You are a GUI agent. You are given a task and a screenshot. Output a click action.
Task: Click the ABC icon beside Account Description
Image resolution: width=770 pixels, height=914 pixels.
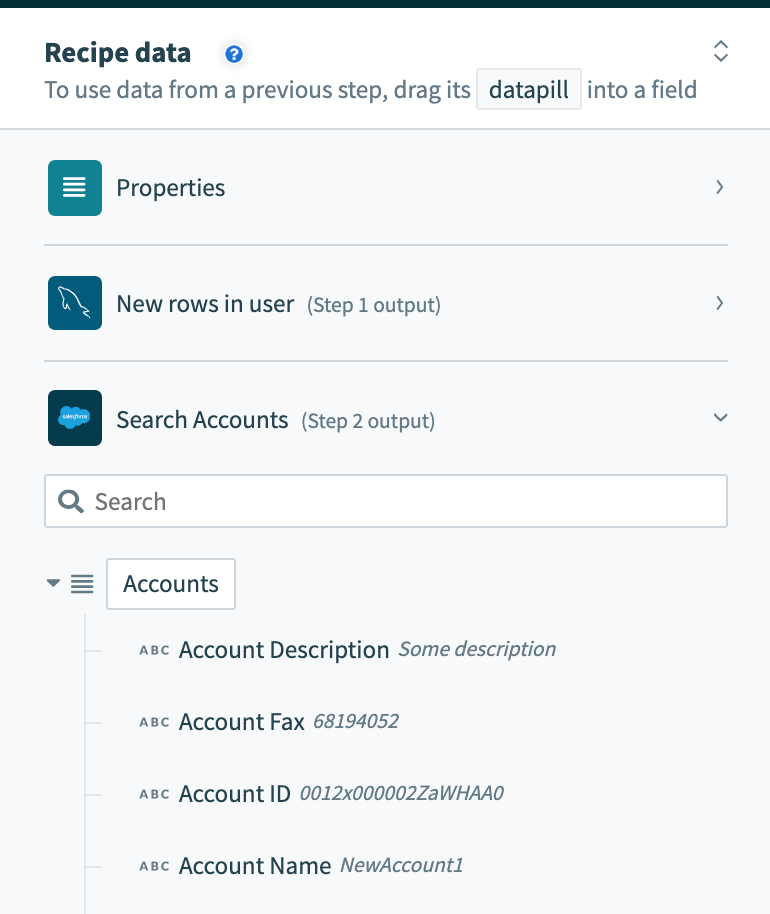tap(154, 649)
